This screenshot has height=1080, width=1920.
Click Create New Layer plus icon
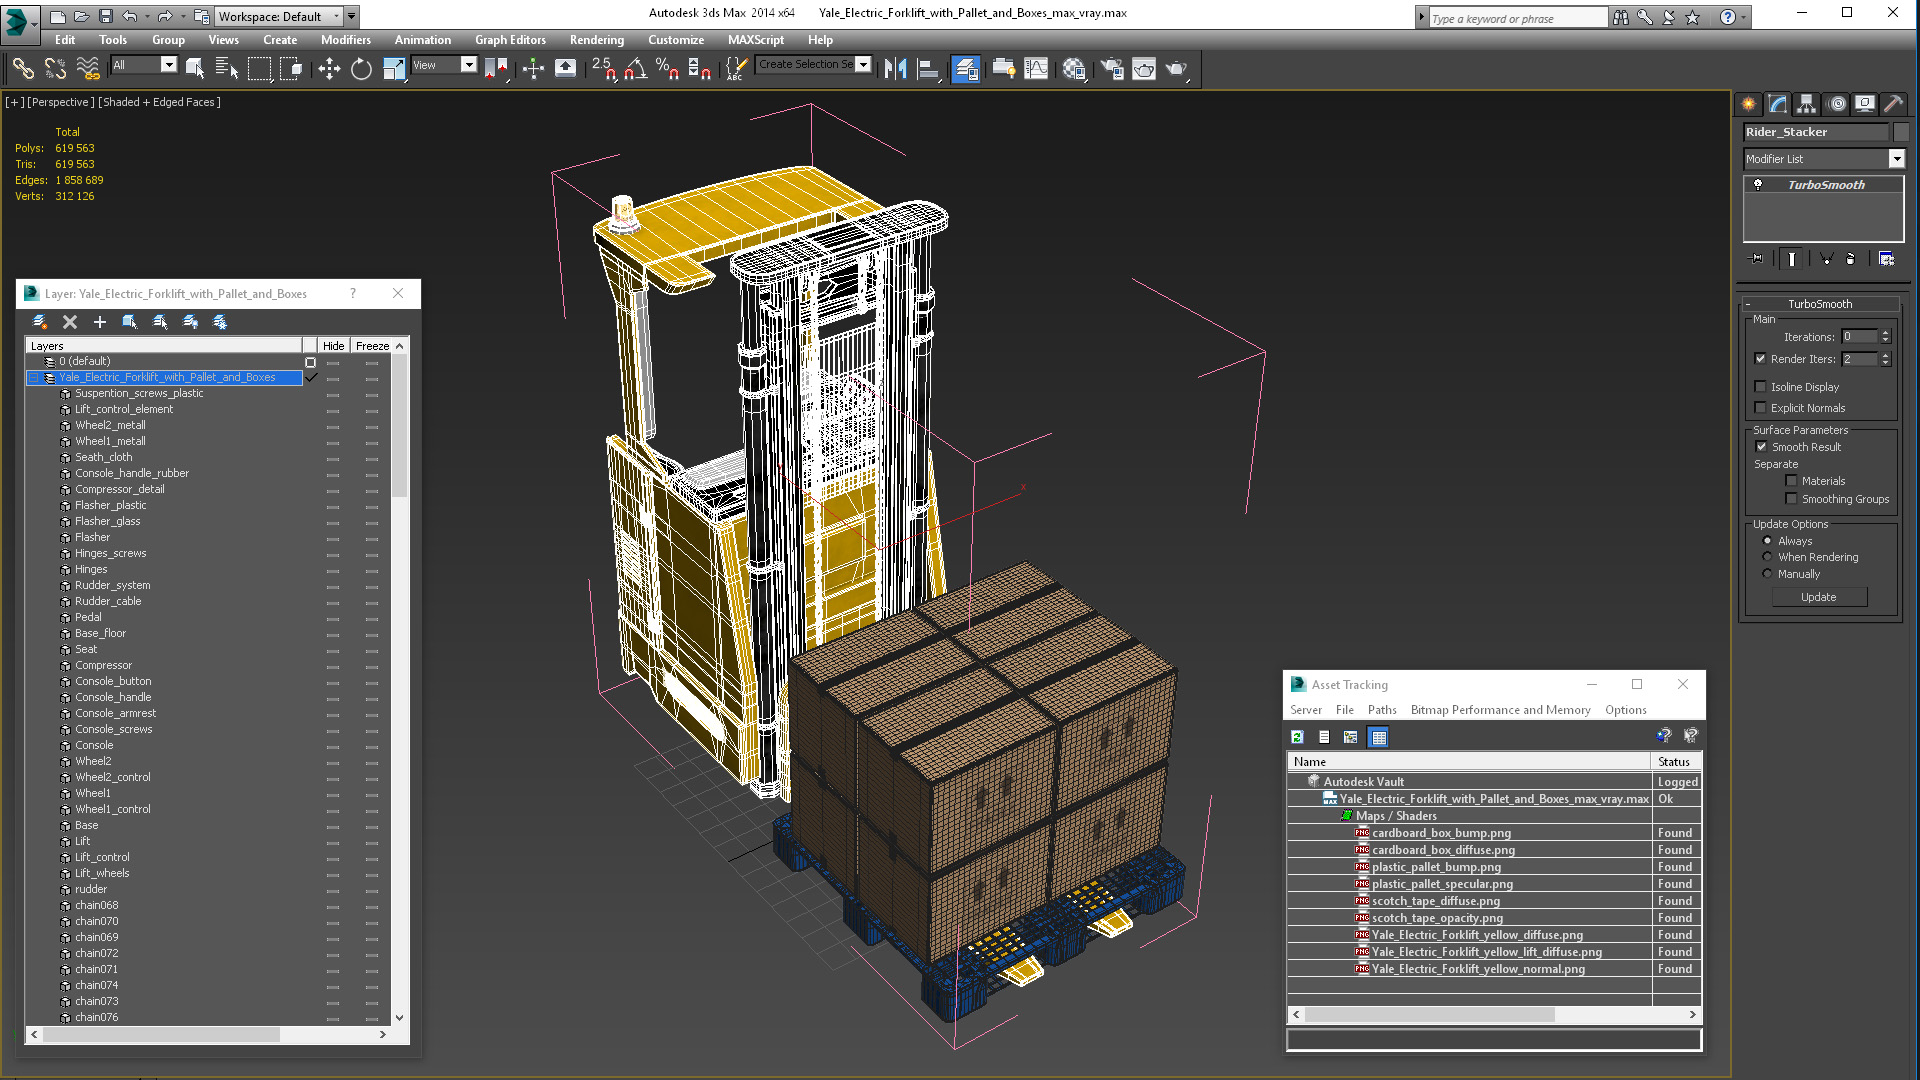click(99, 321)
